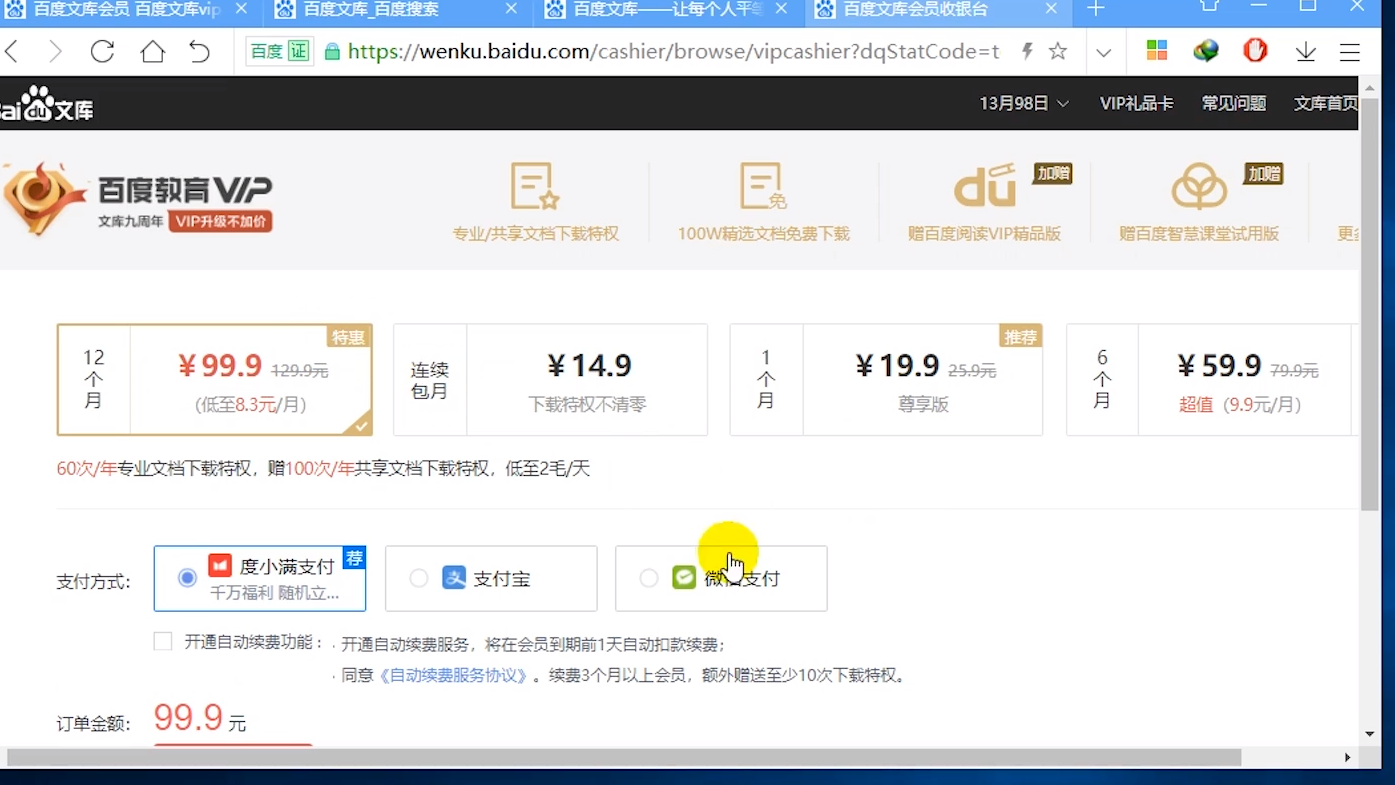Image resolution: width=1395 pixels, height=785 pixels.
Task: Open the VIP礼品卡 menu item
Action: pos(1136,103)
